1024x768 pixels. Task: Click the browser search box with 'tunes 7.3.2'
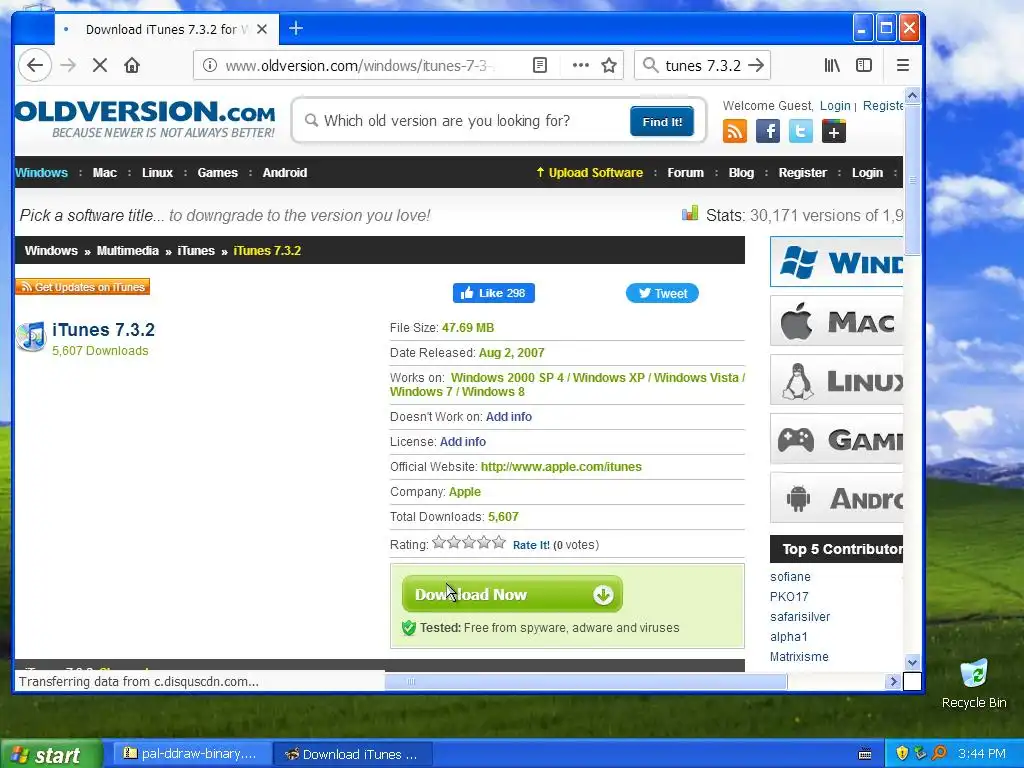point(702,65)
